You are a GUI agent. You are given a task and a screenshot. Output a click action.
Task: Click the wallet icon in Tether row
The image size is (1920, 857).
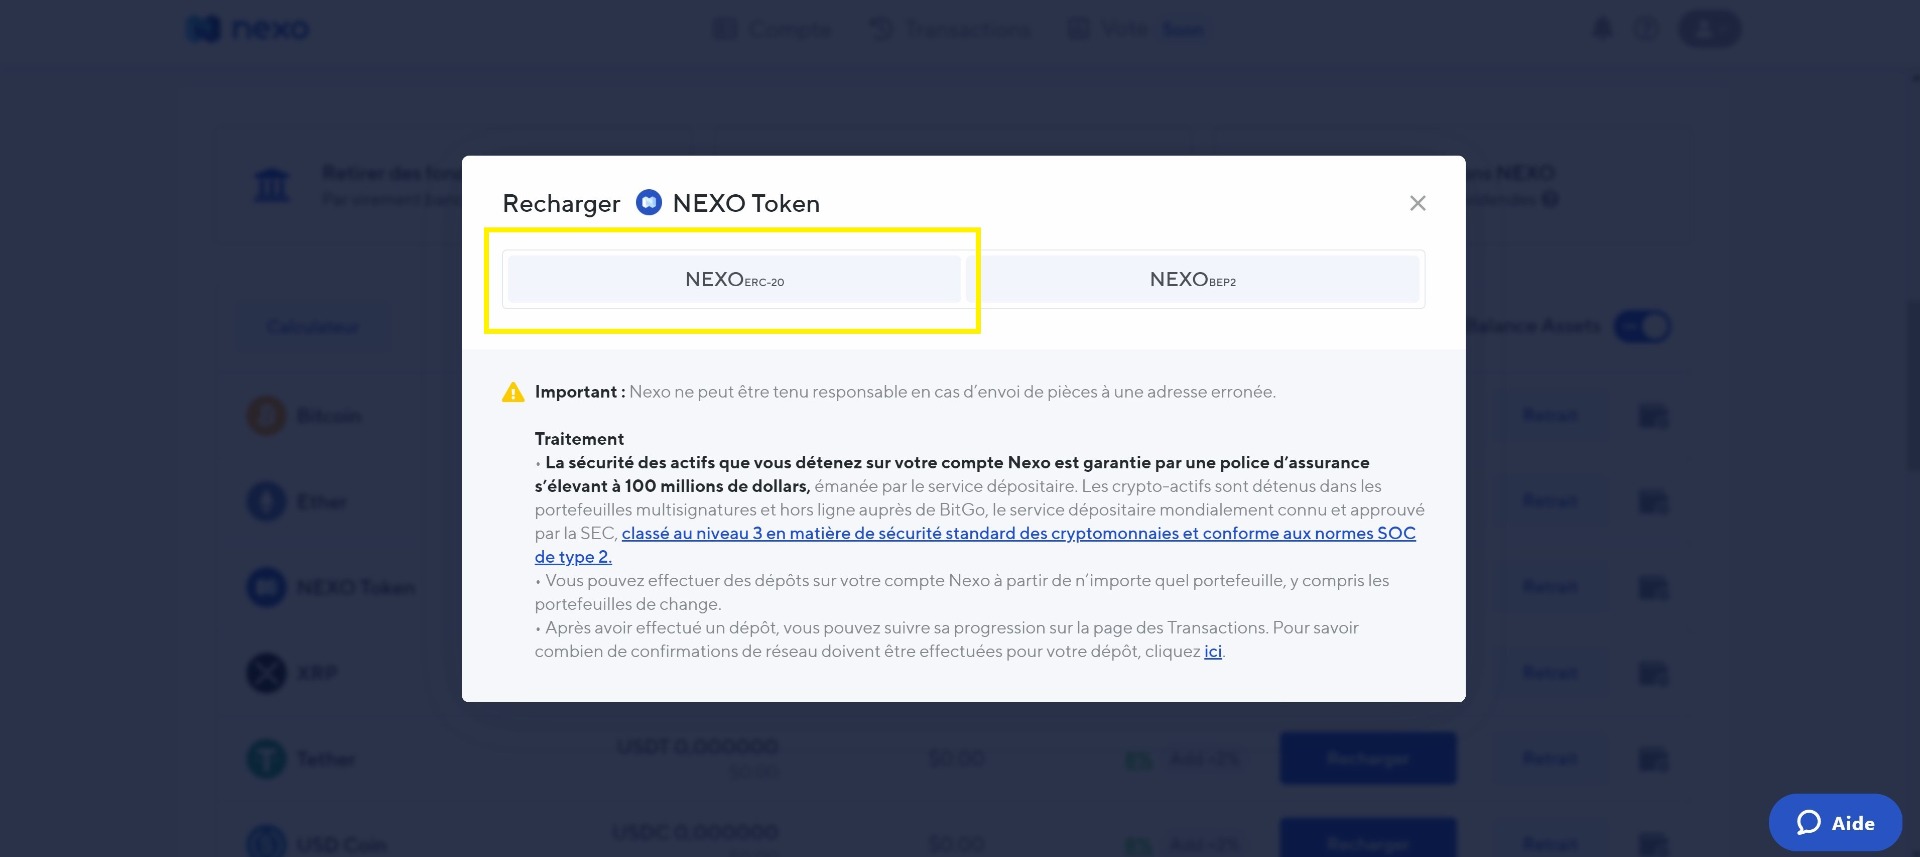click(1654, 761)
